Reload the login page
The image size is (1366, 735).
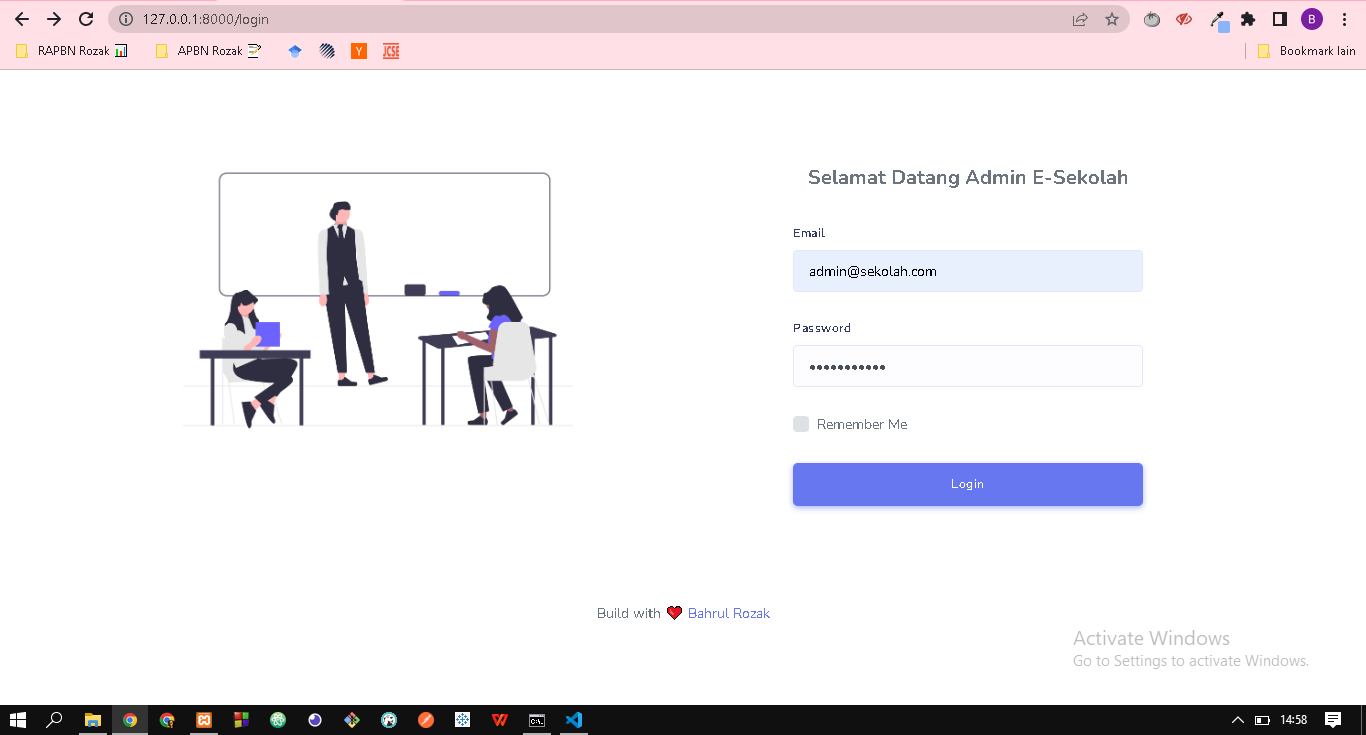click(86, 18)
